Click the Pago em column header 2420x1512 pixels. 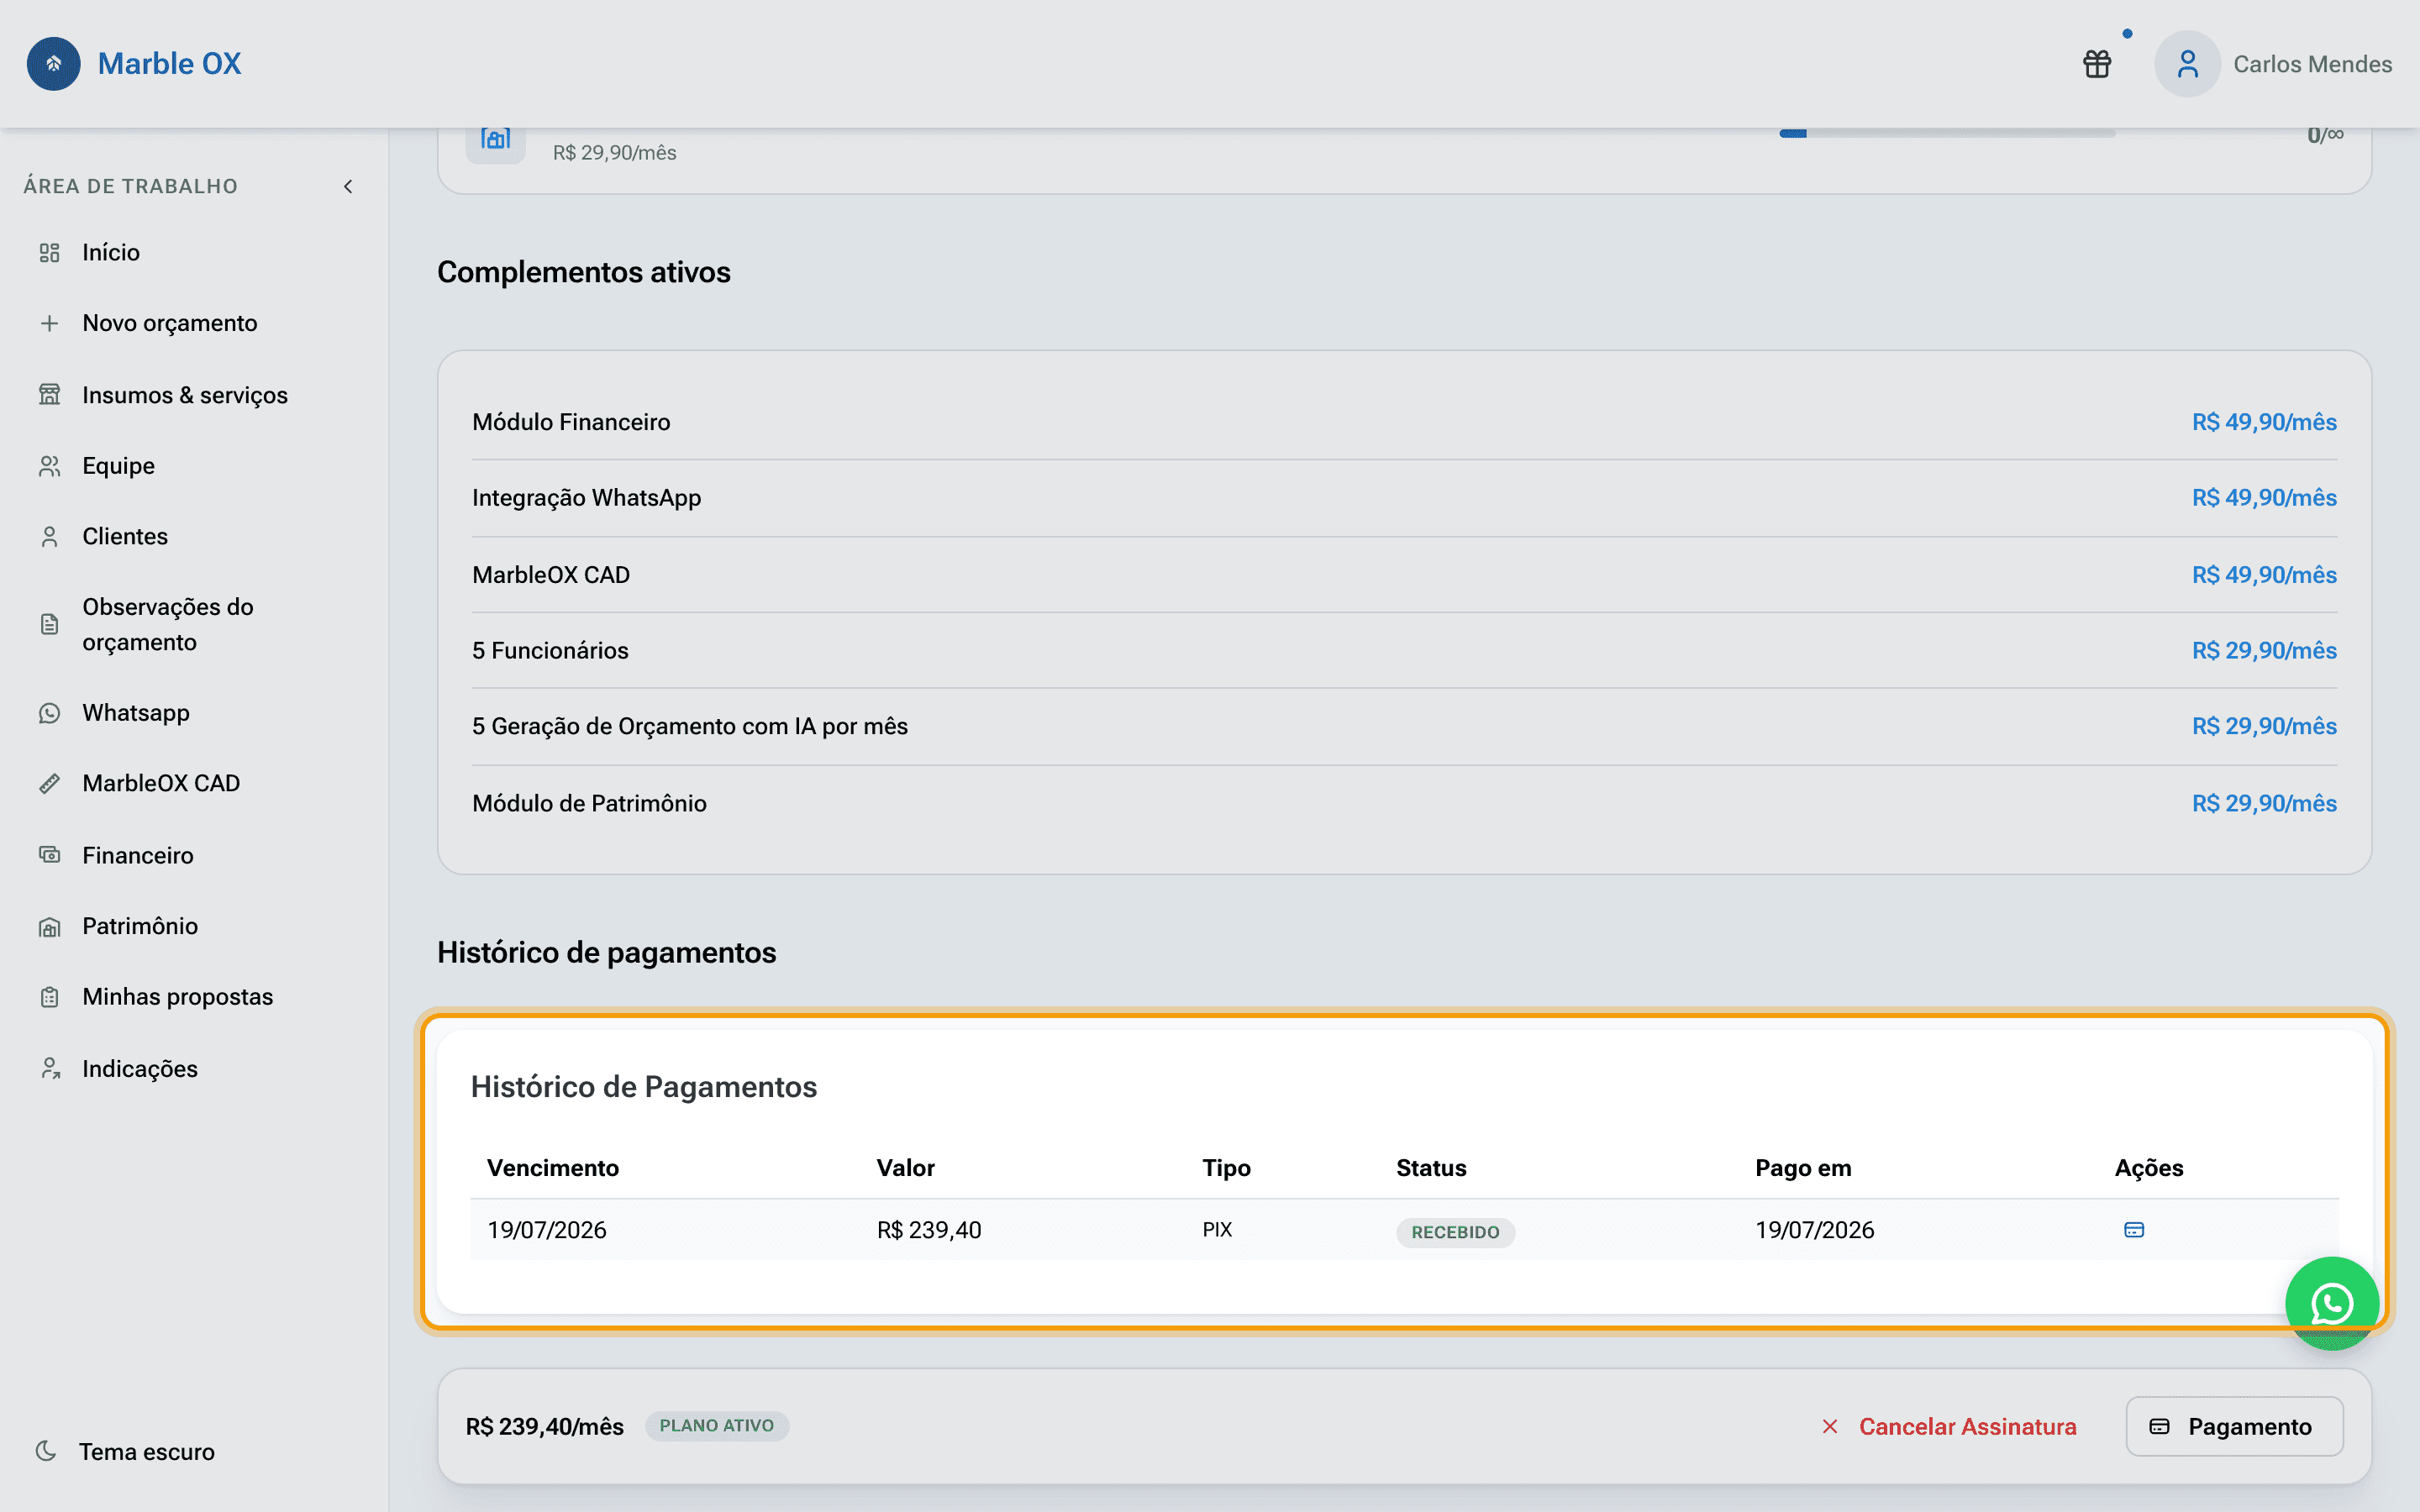click(1803, 1168)
